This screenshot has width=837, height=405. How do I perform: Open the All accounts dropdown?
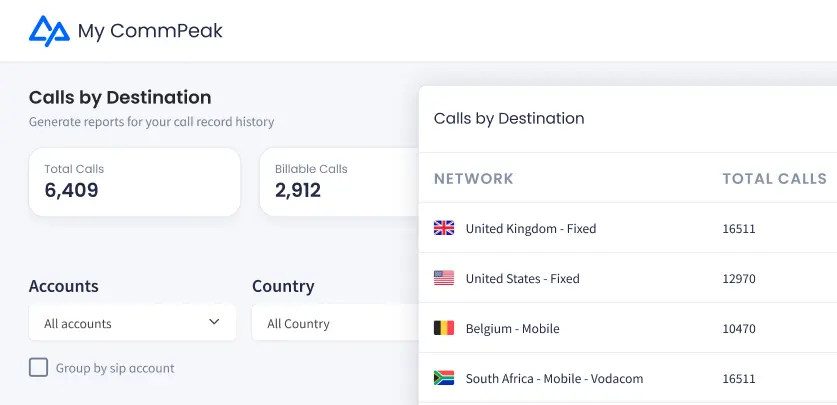(x=132, y=322)
